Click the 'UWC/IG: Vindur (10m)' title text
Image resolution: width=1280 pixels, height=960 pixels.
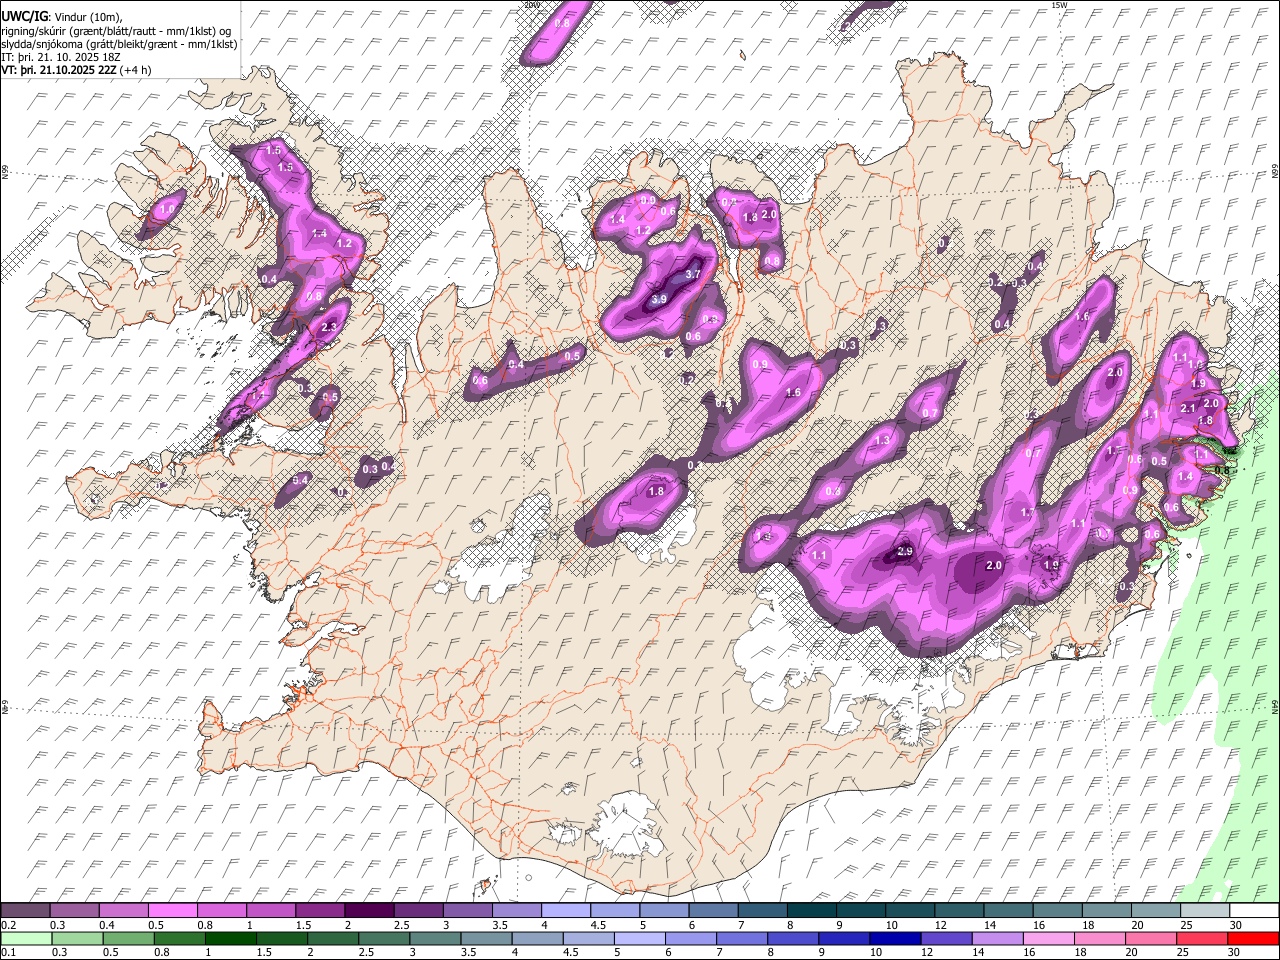point(61,16)
